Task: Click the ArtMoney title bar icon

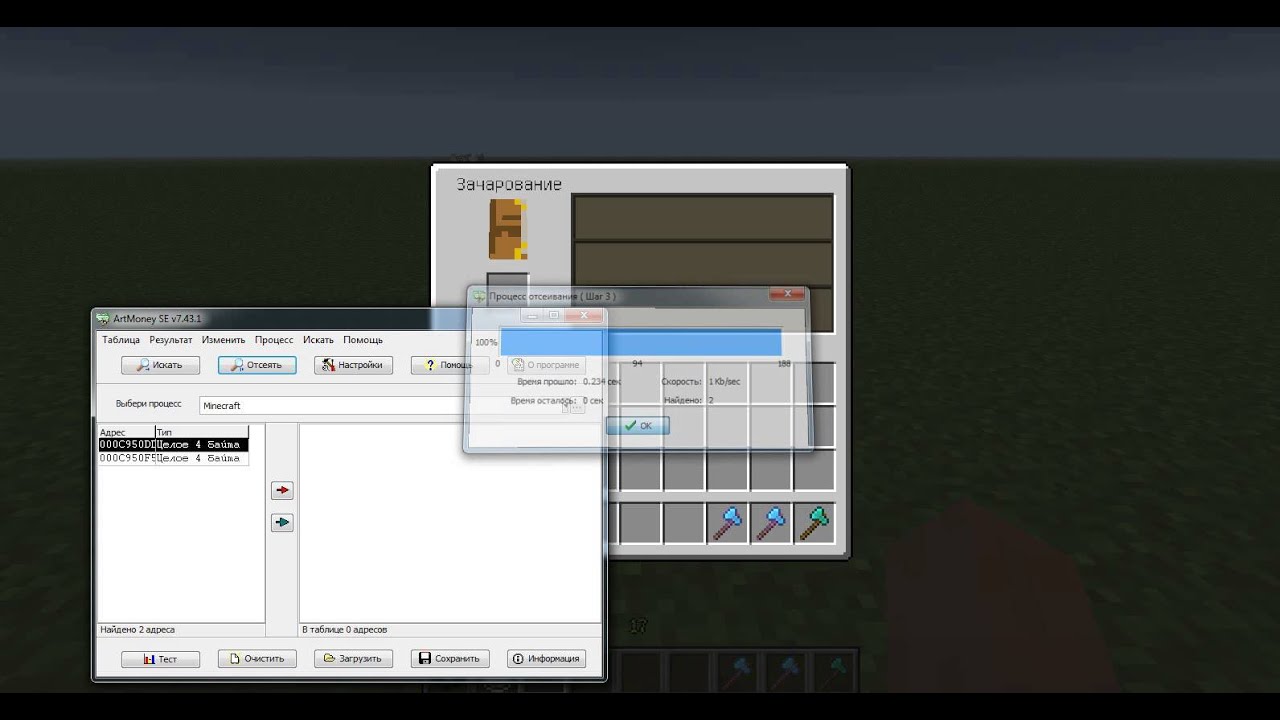Action: 102,319
